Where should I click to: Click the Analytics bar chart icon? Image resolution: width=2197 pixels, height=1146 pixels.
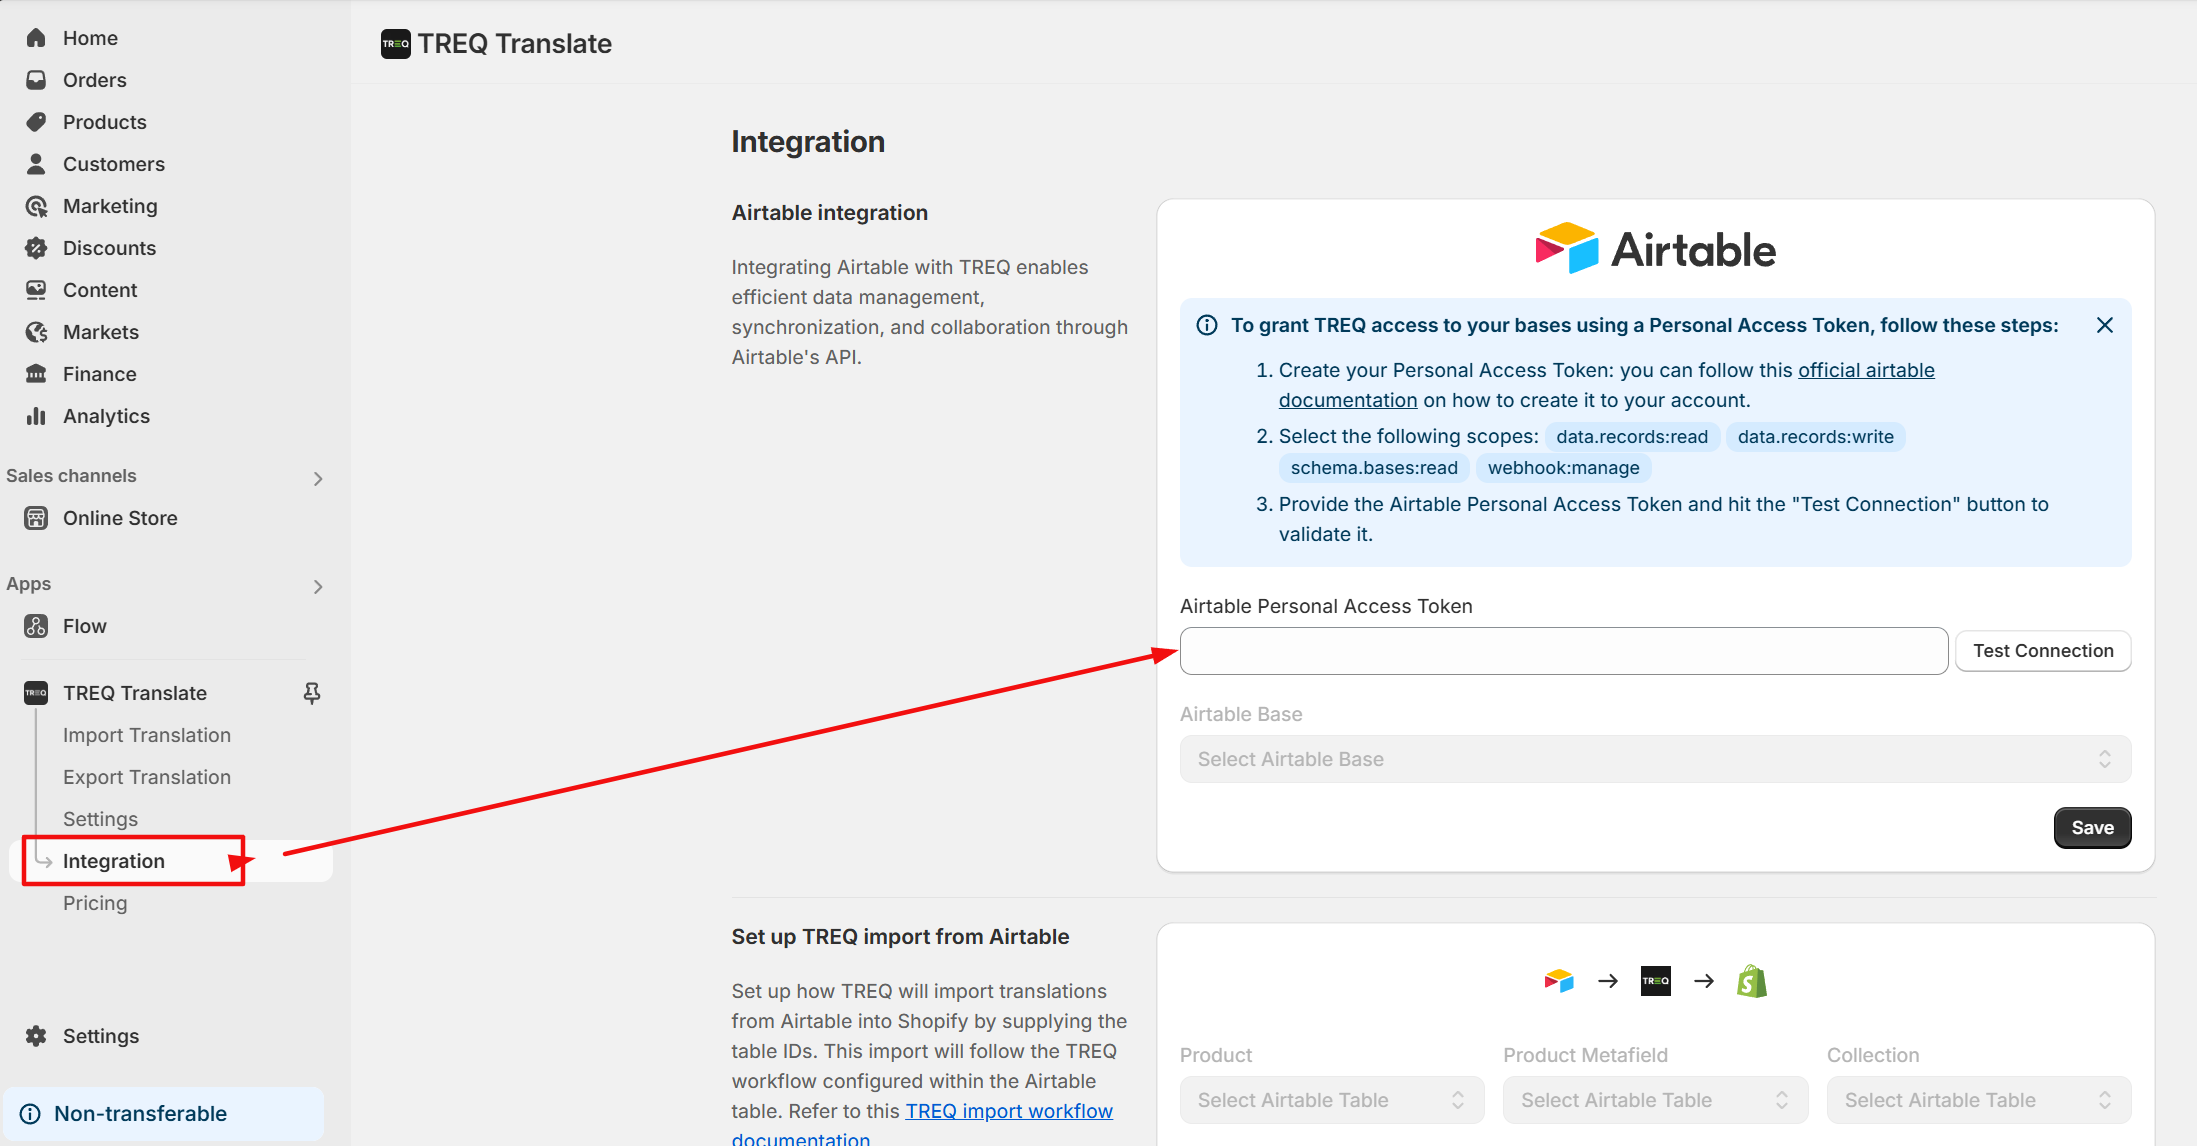(x=36, y=416)
